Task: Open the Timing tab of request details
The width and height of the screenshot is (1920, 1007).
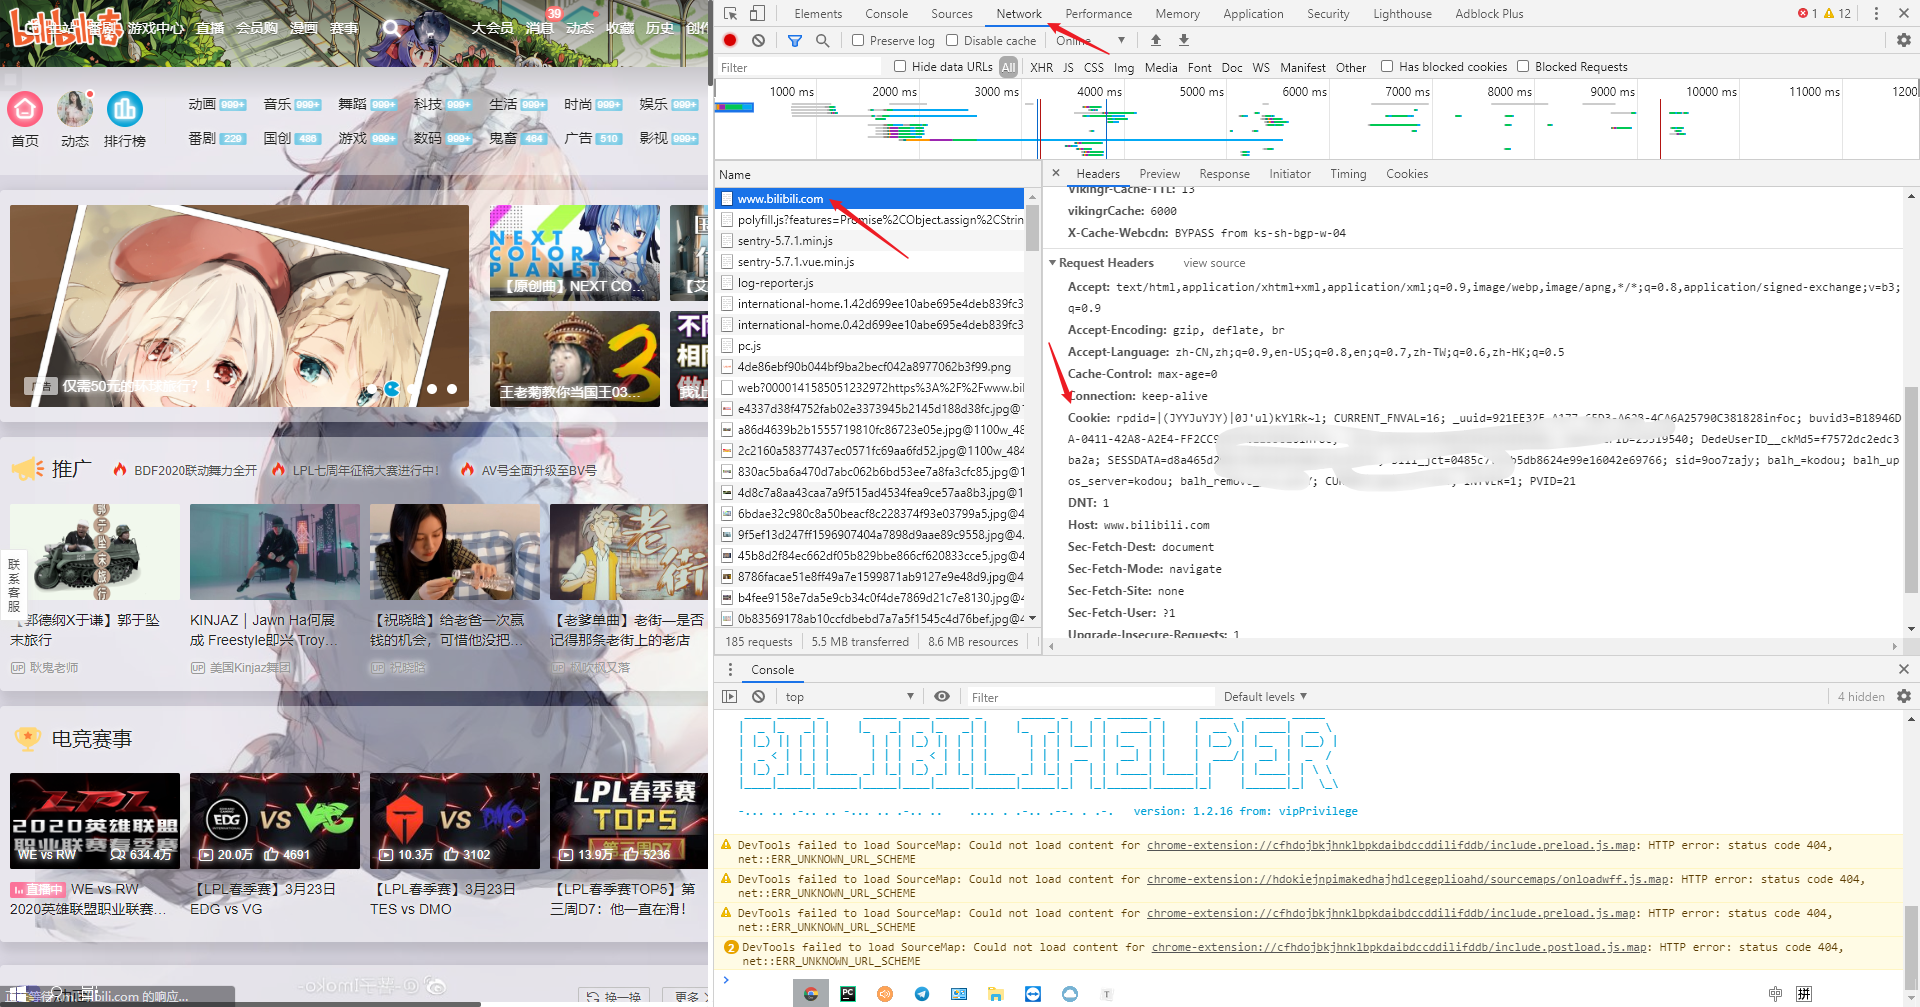Action: click(x=1348, y=173)
